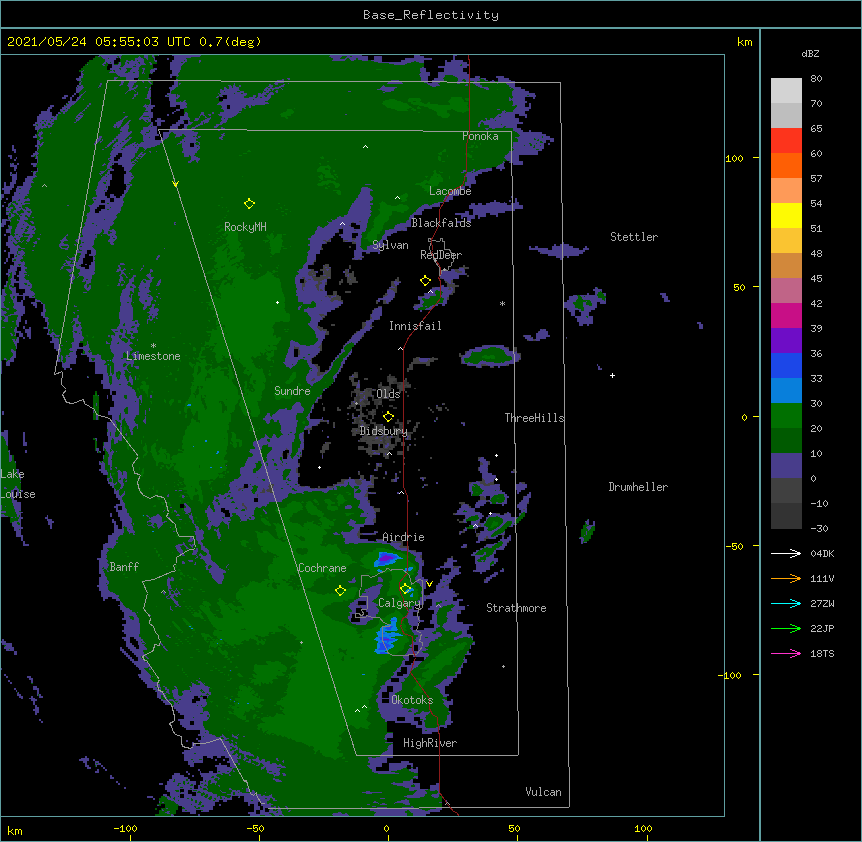862x842 pixels.
Task: Click the Okotoks label
Action: coord(412,700)
